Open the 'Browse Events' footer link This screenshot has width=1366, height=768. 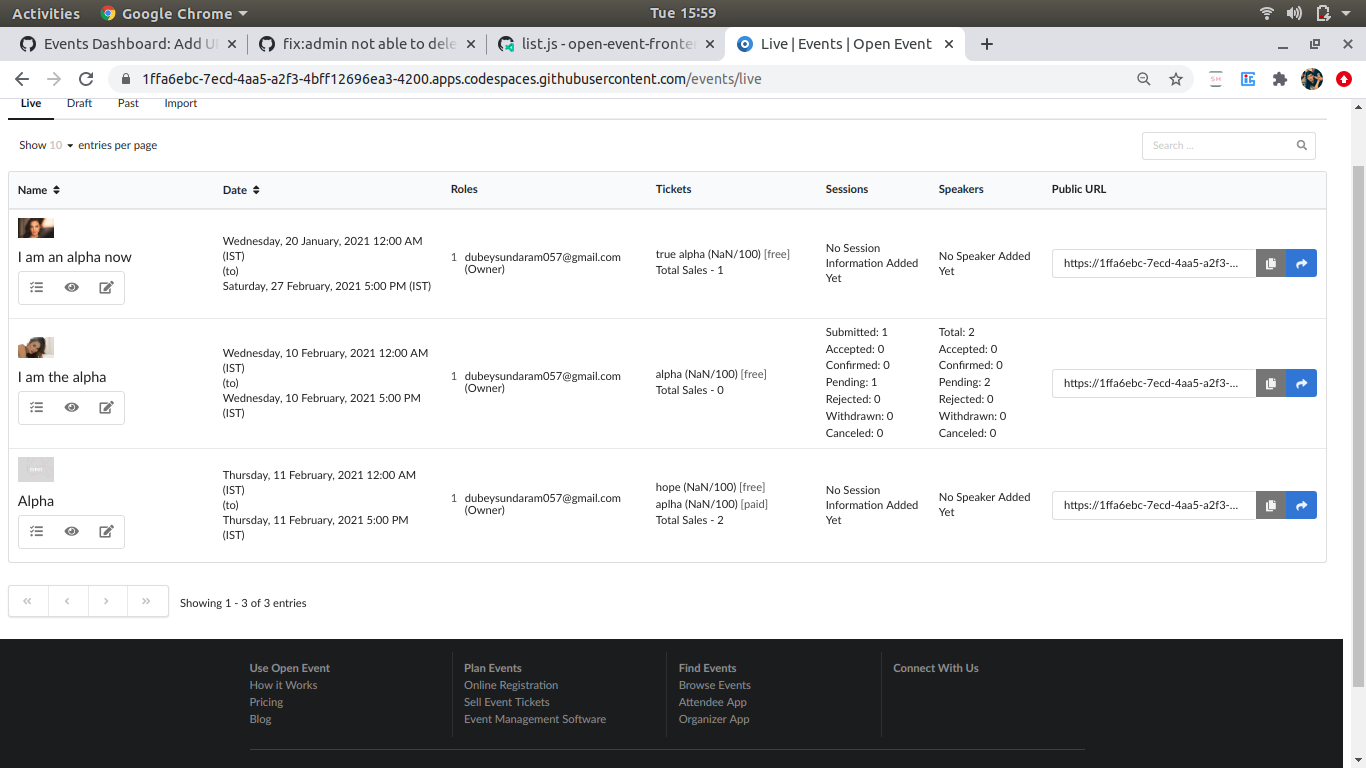click(x=714, y=685)
